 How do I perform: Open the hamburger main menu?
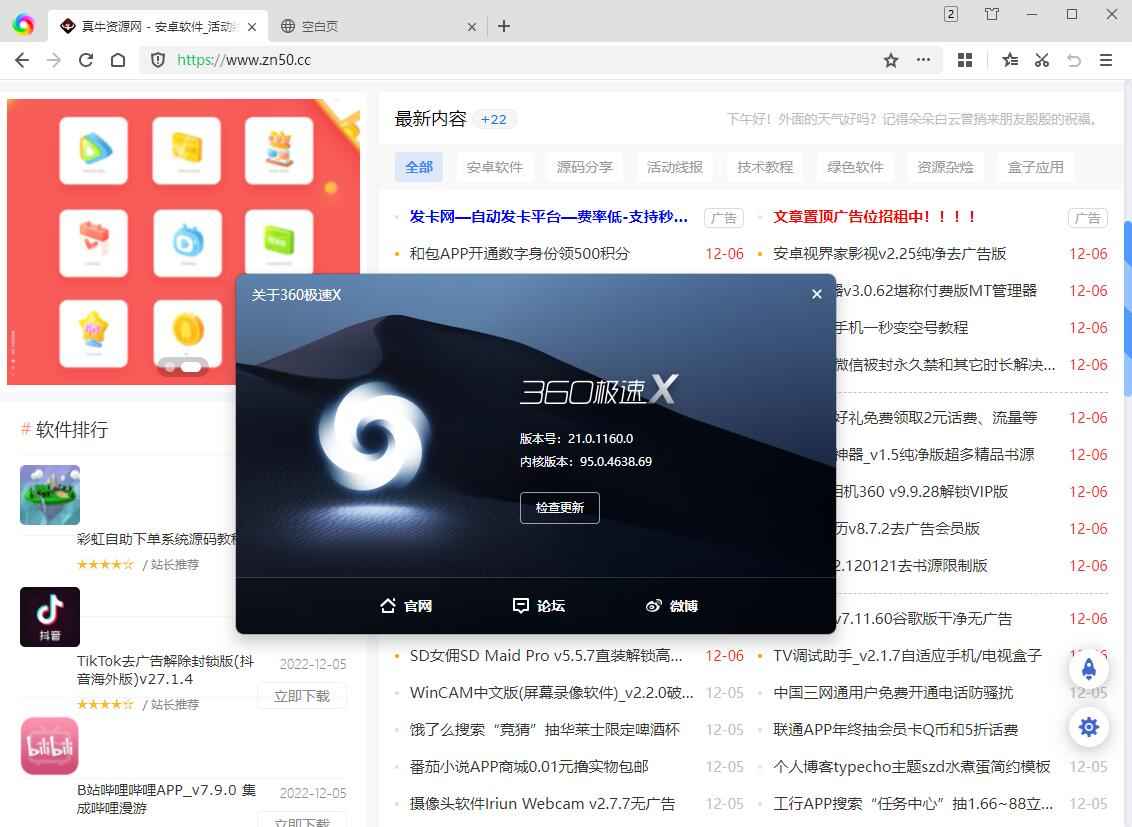1106,60
